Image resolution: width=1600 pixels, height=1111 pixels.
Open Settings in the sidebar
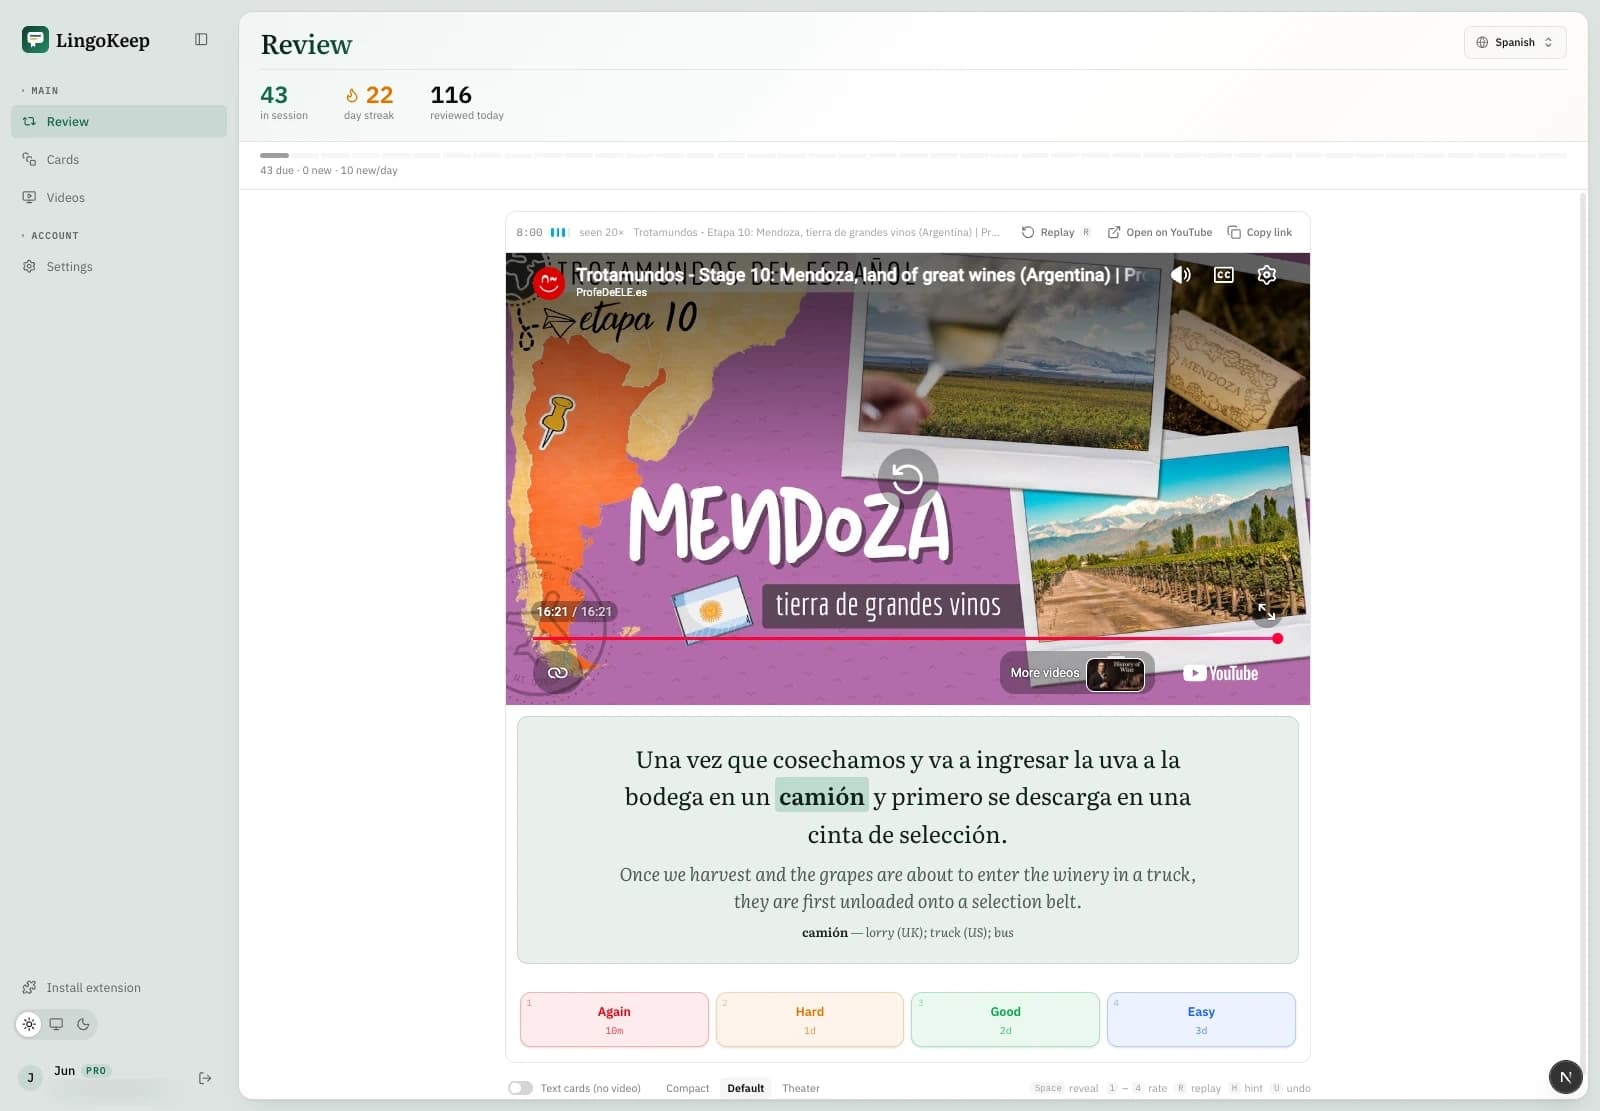119,266
